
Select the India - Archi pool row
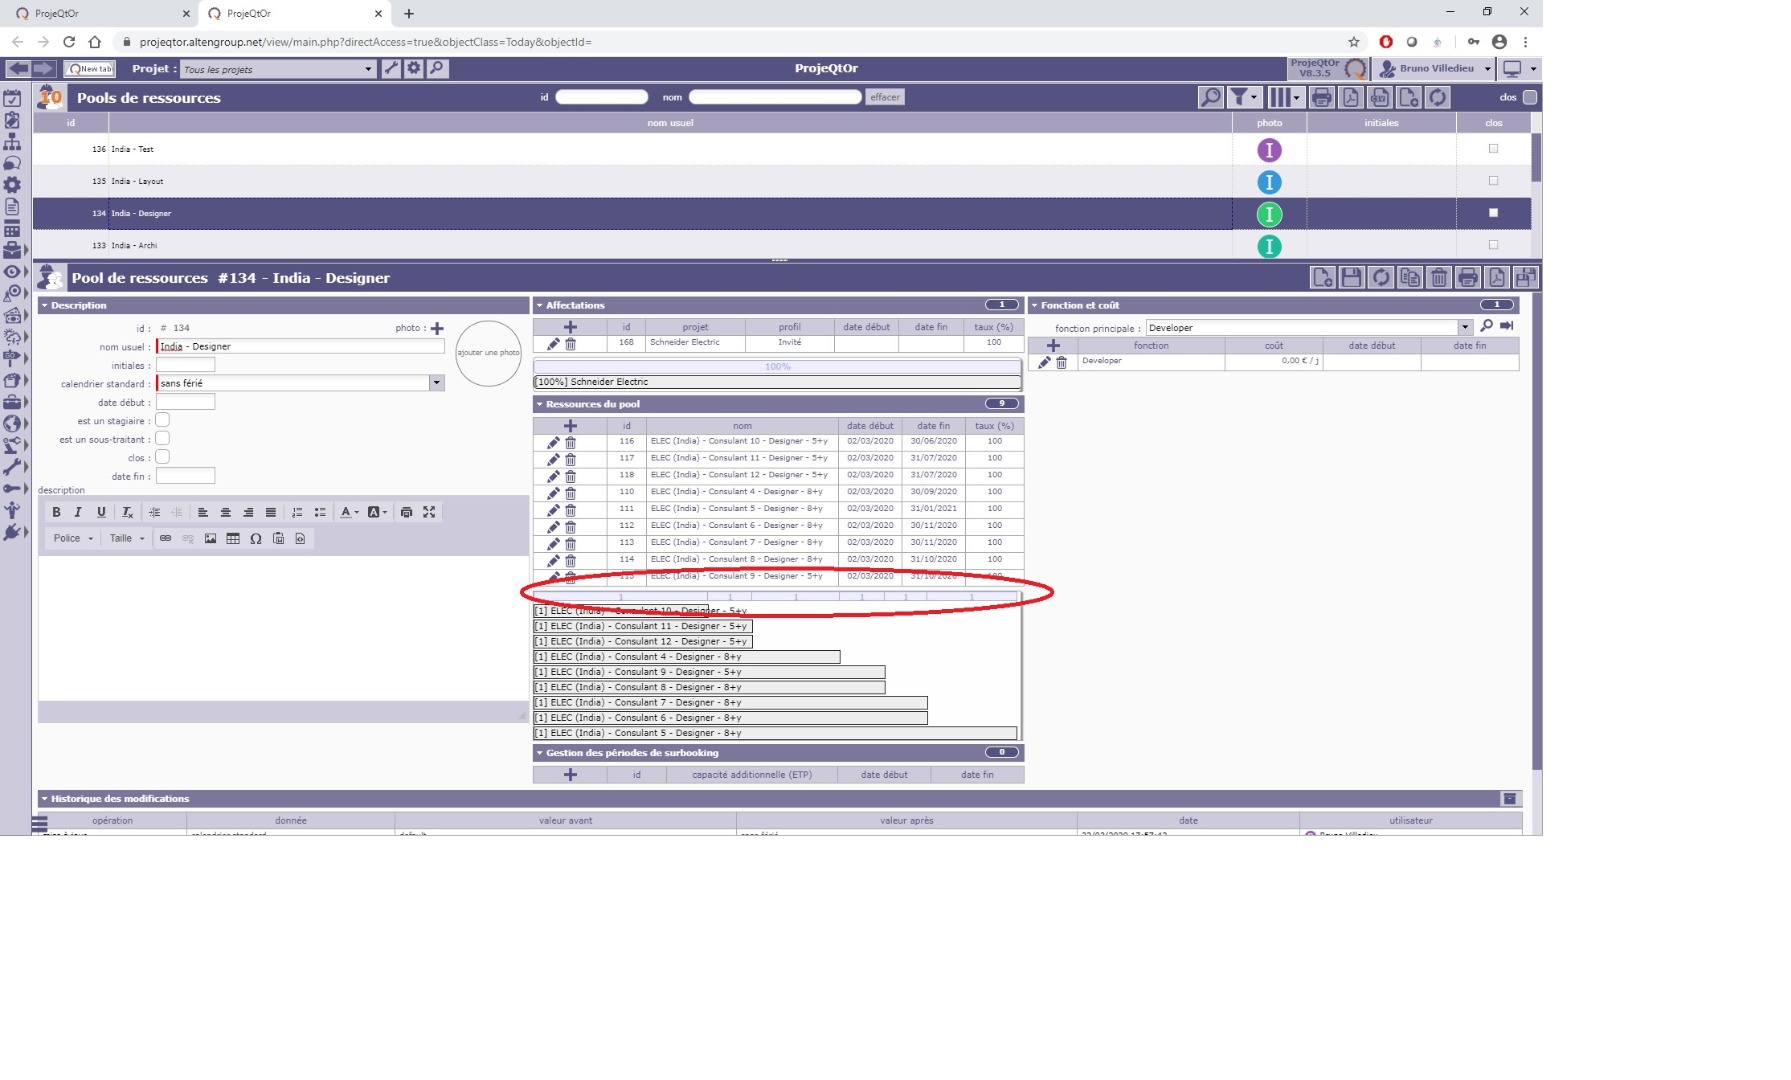(782, 245)
